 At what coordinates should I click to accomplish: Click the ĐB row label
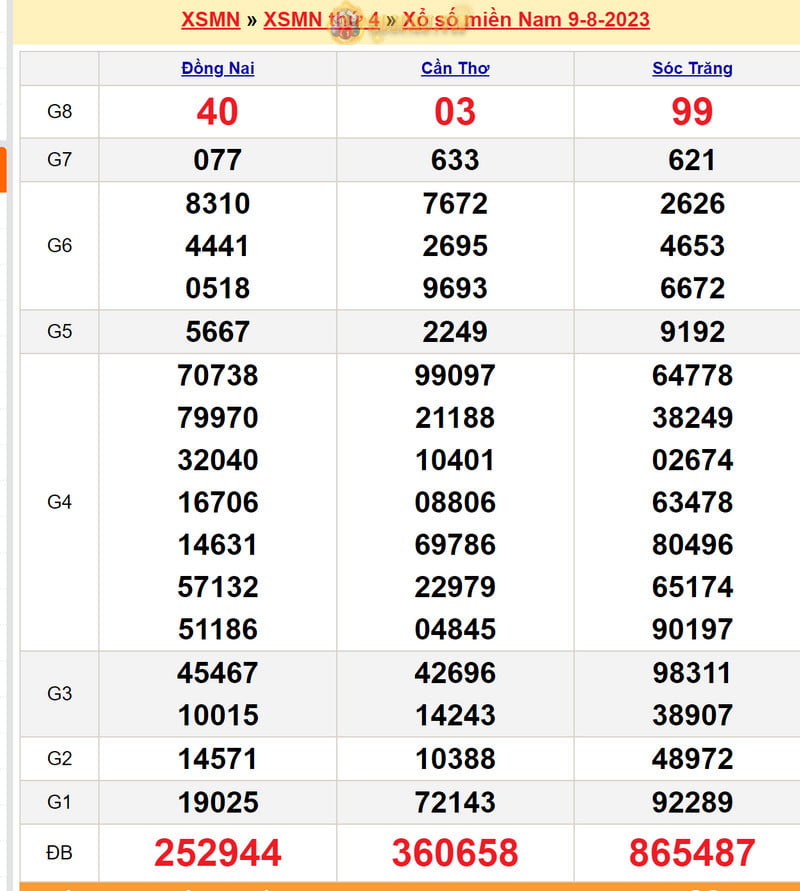[x=60, y=853]
